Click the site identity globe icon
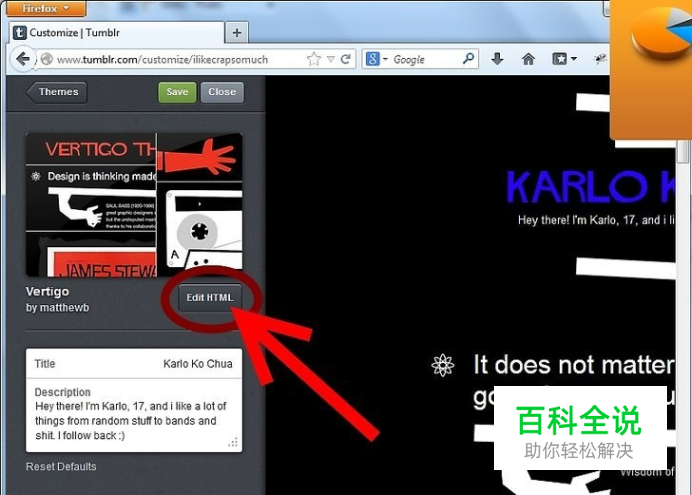 pos(46,59)
